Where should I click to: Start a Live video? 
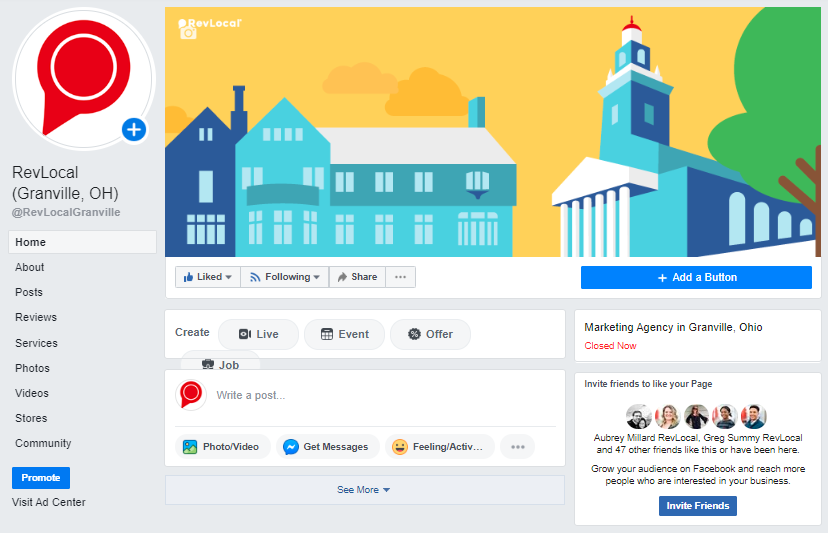pos(258,334)
